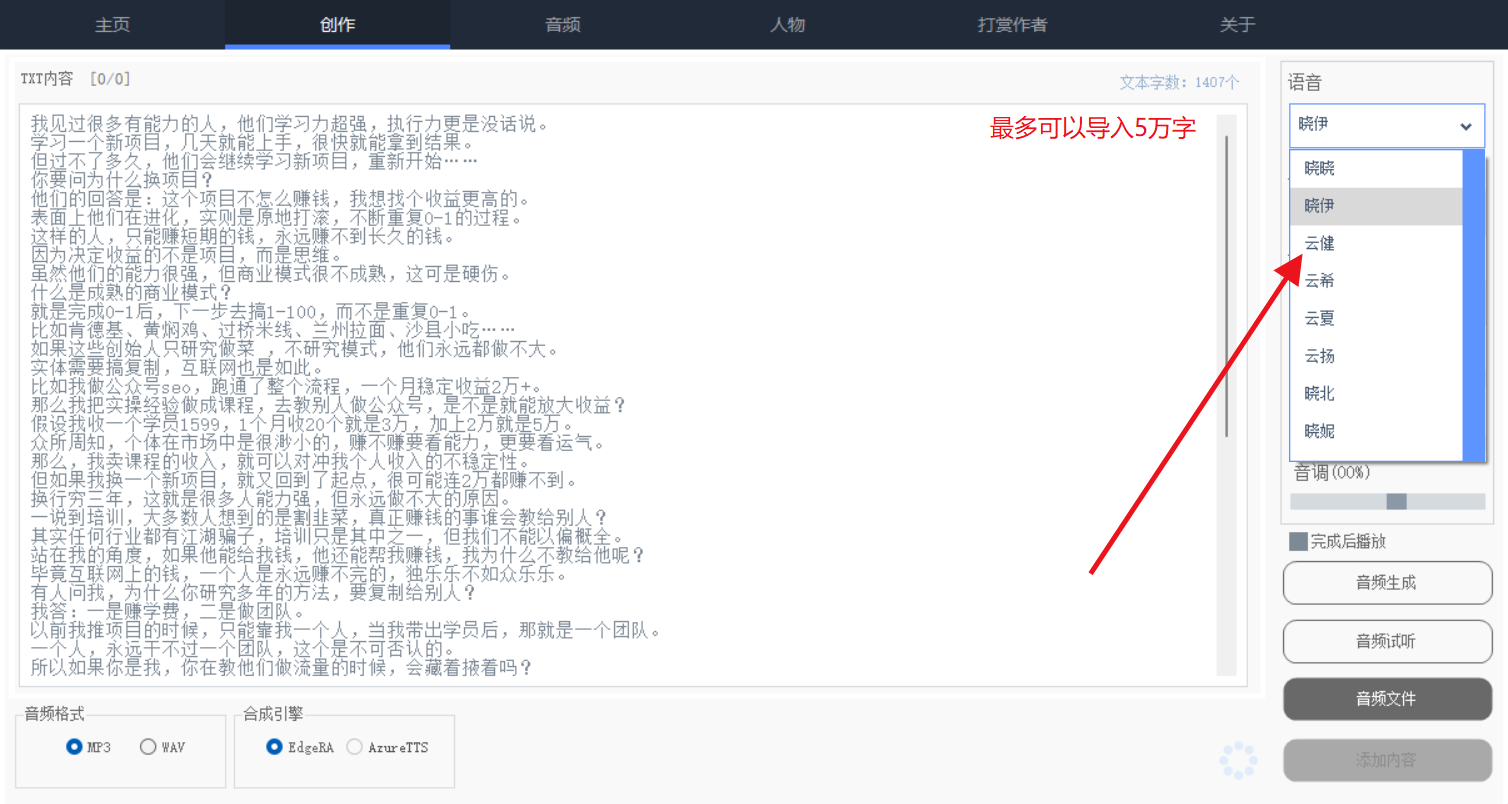Click the line 我答：一是赚学费，二是做团队。

pos(168,612)
